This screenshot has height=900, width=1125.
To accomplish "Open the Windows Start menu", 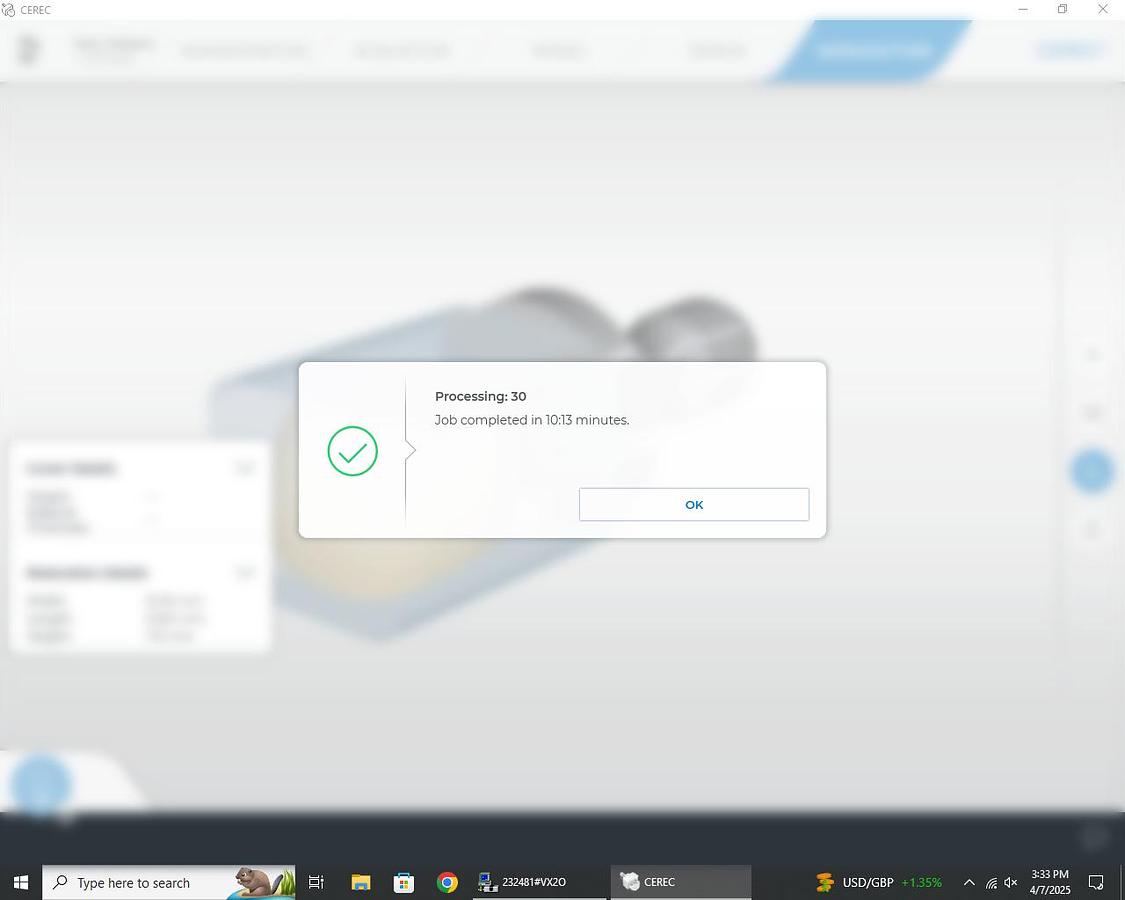I will click(20, 882).
